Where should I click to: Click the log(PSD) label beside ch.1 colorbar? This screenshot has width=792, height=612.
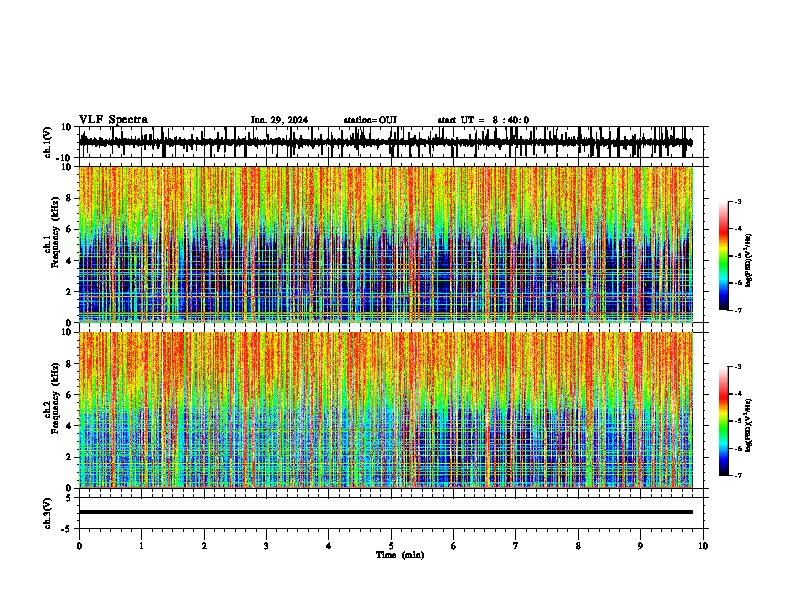click(749, 261)
